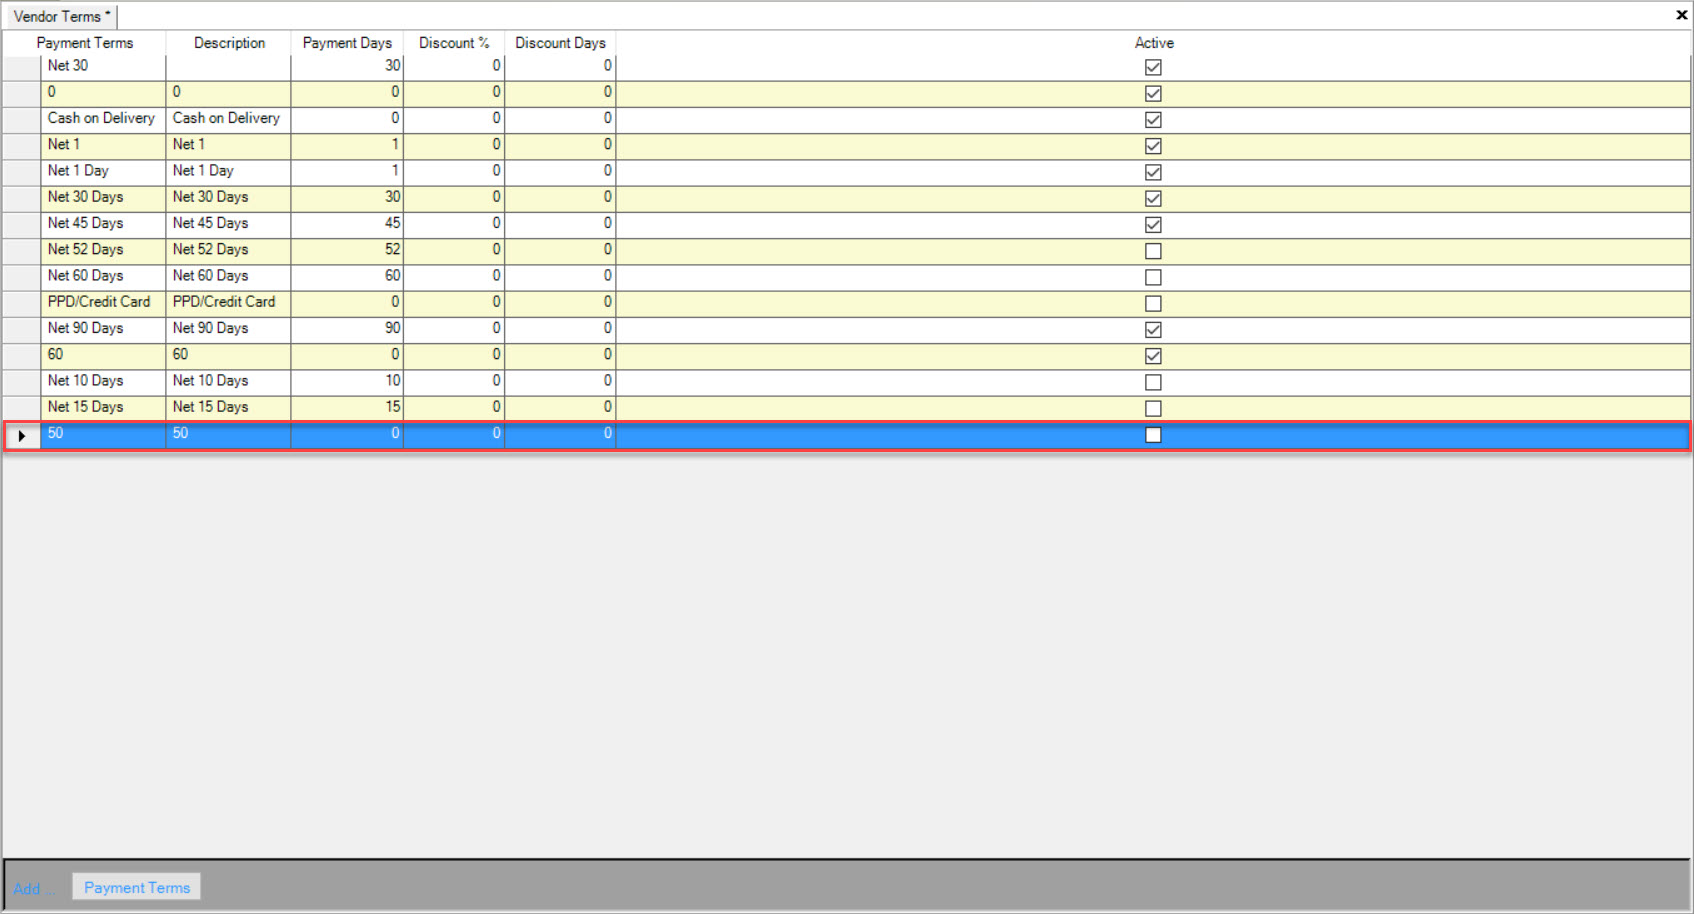Click Payment Days value 52

pos(347,250)
